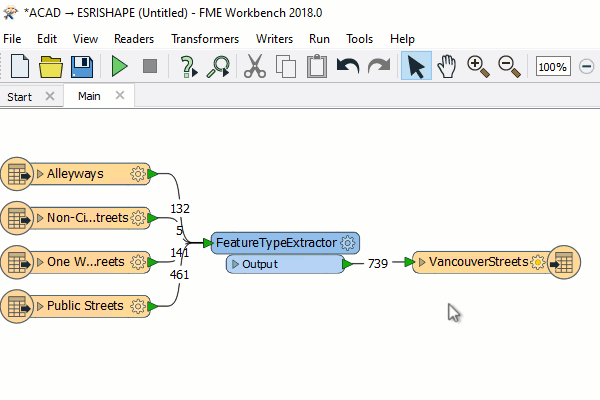This screenshot has height=400, width=600.
Task: Expand the Alleyways feature type attributes
Action: [40, 174]
